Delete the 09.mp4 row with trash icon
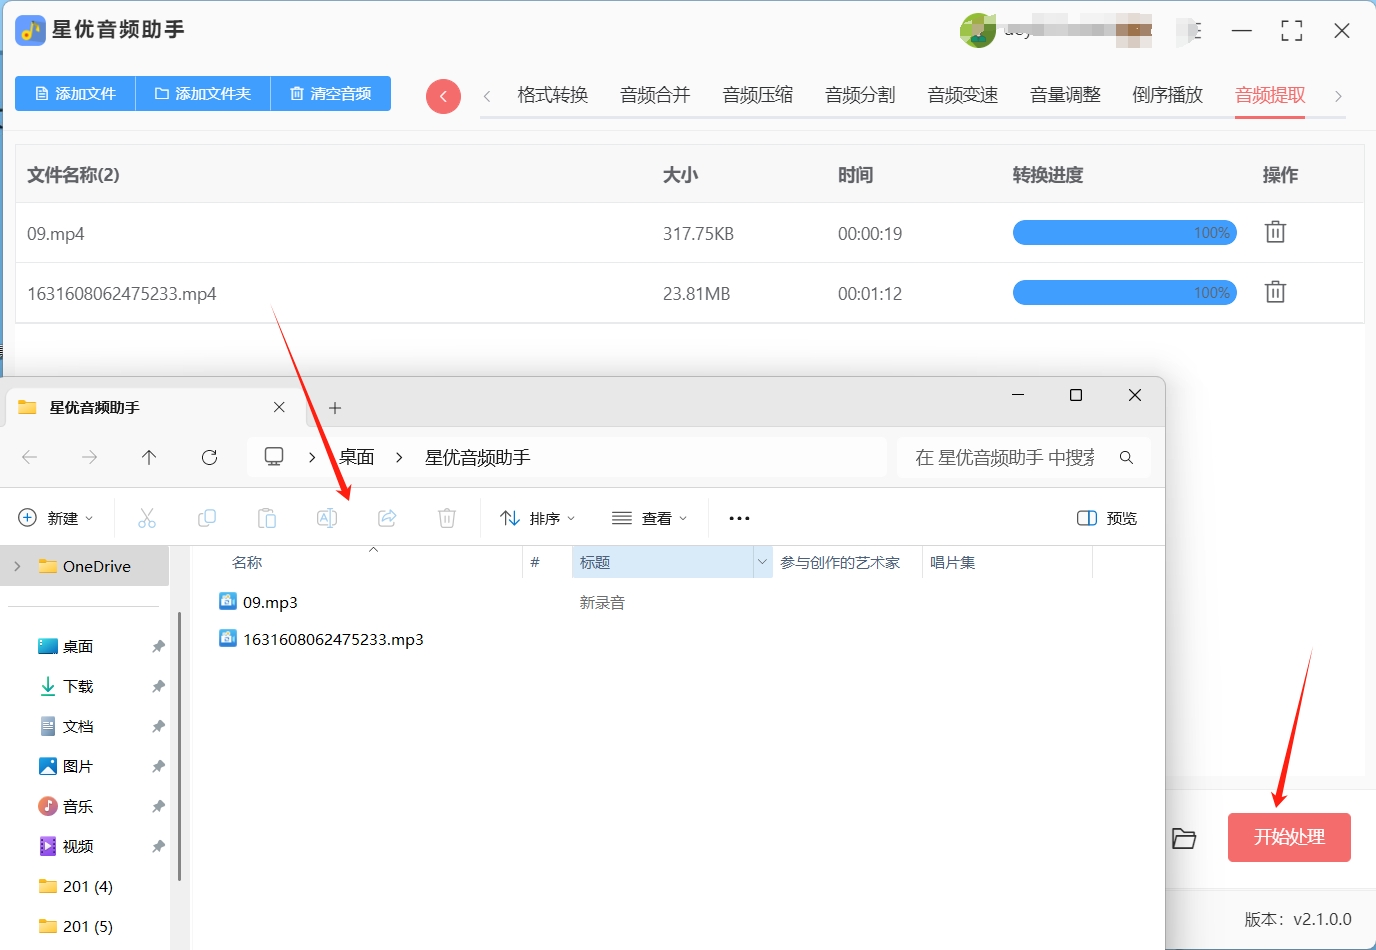 (1275, 232)
